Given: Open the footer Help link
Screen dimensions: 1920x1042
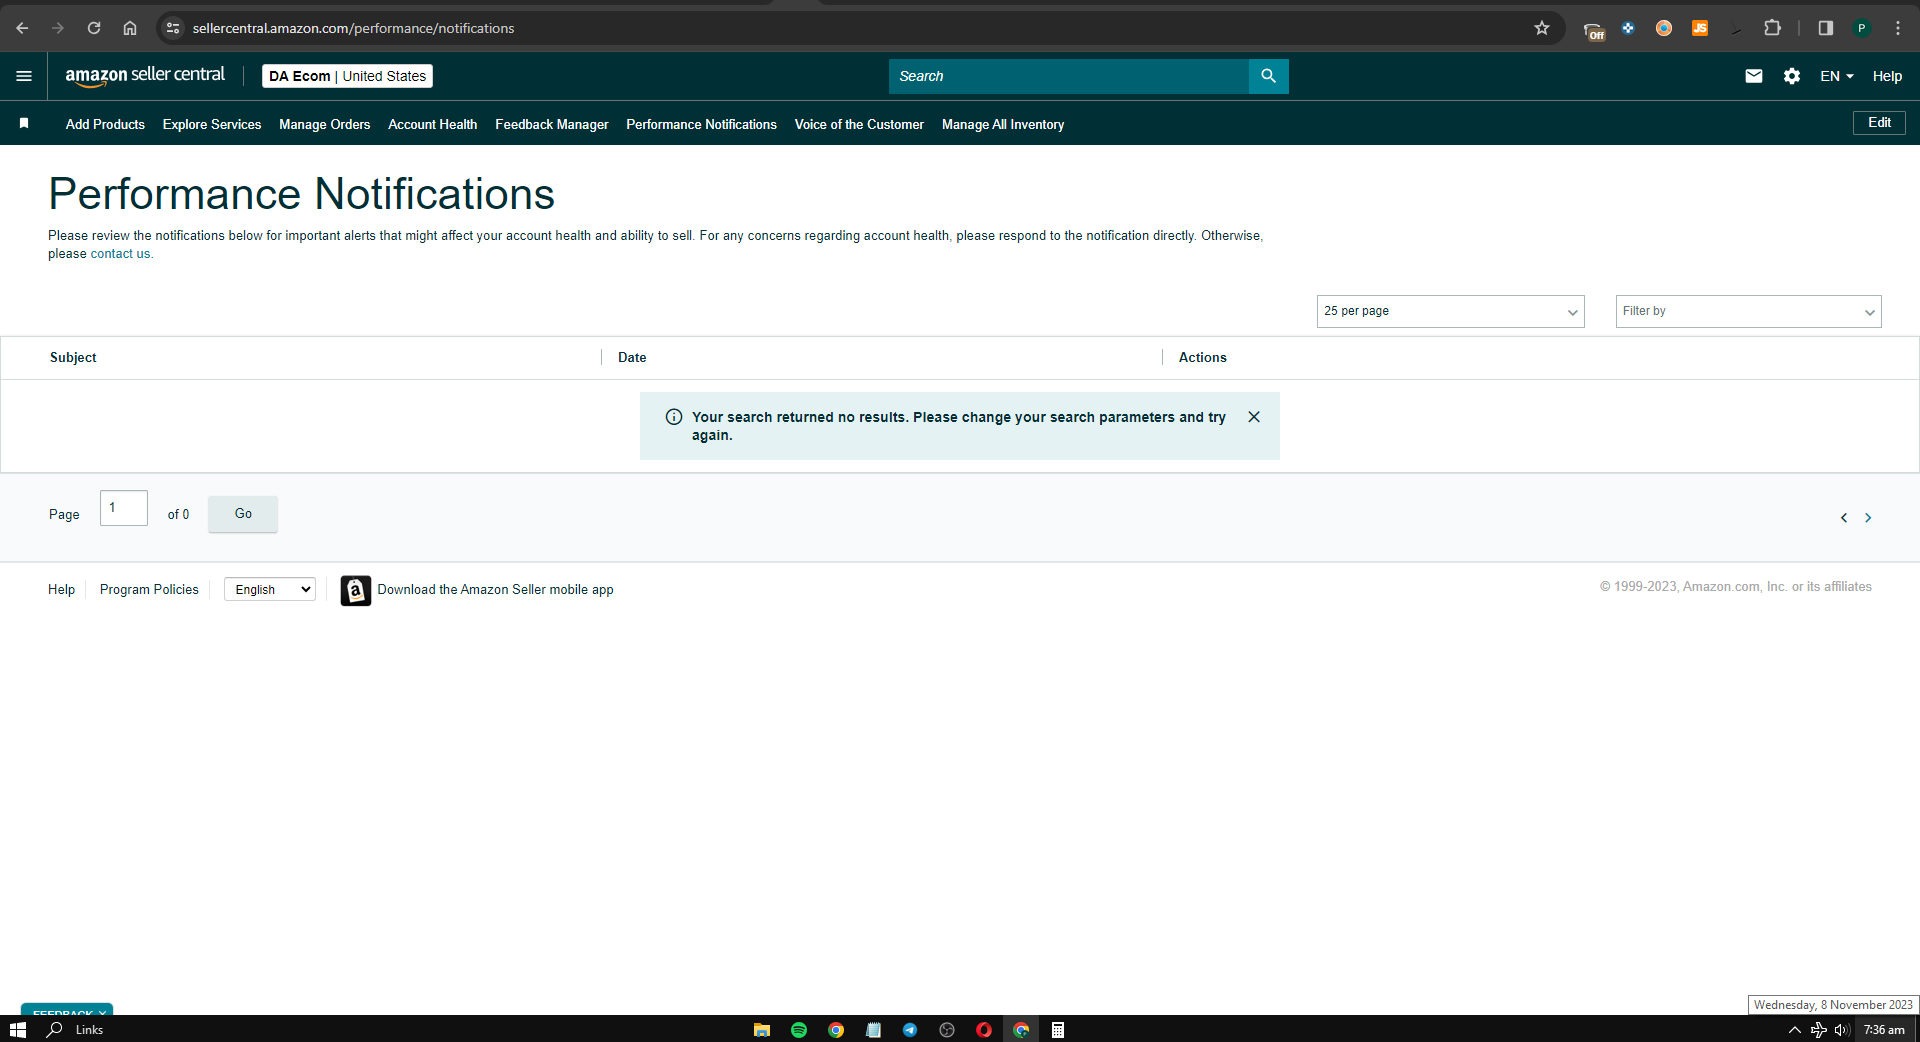Looking at the screenshot, I should coord(61,590).
